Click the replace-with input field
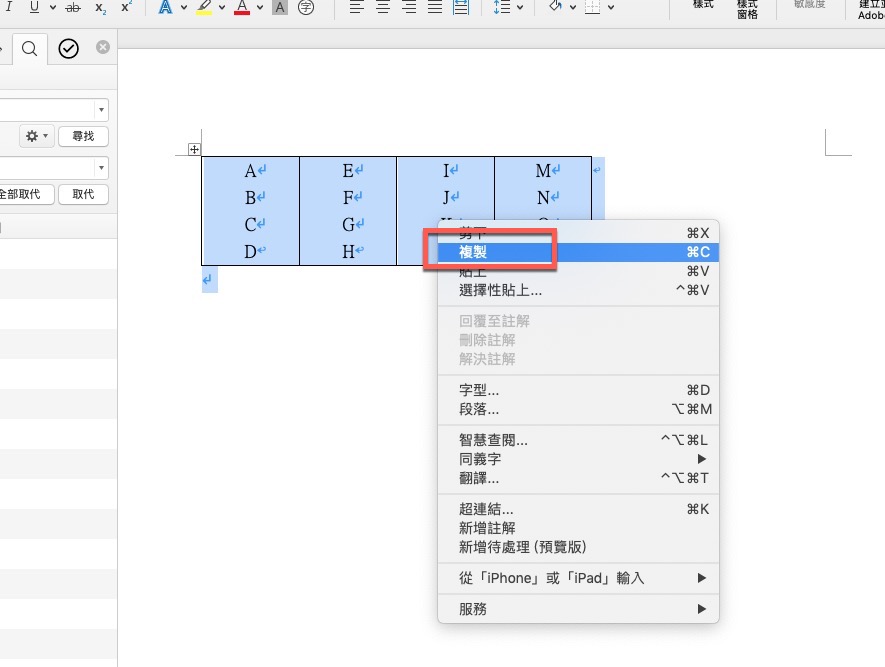 [x=48, y=168]
